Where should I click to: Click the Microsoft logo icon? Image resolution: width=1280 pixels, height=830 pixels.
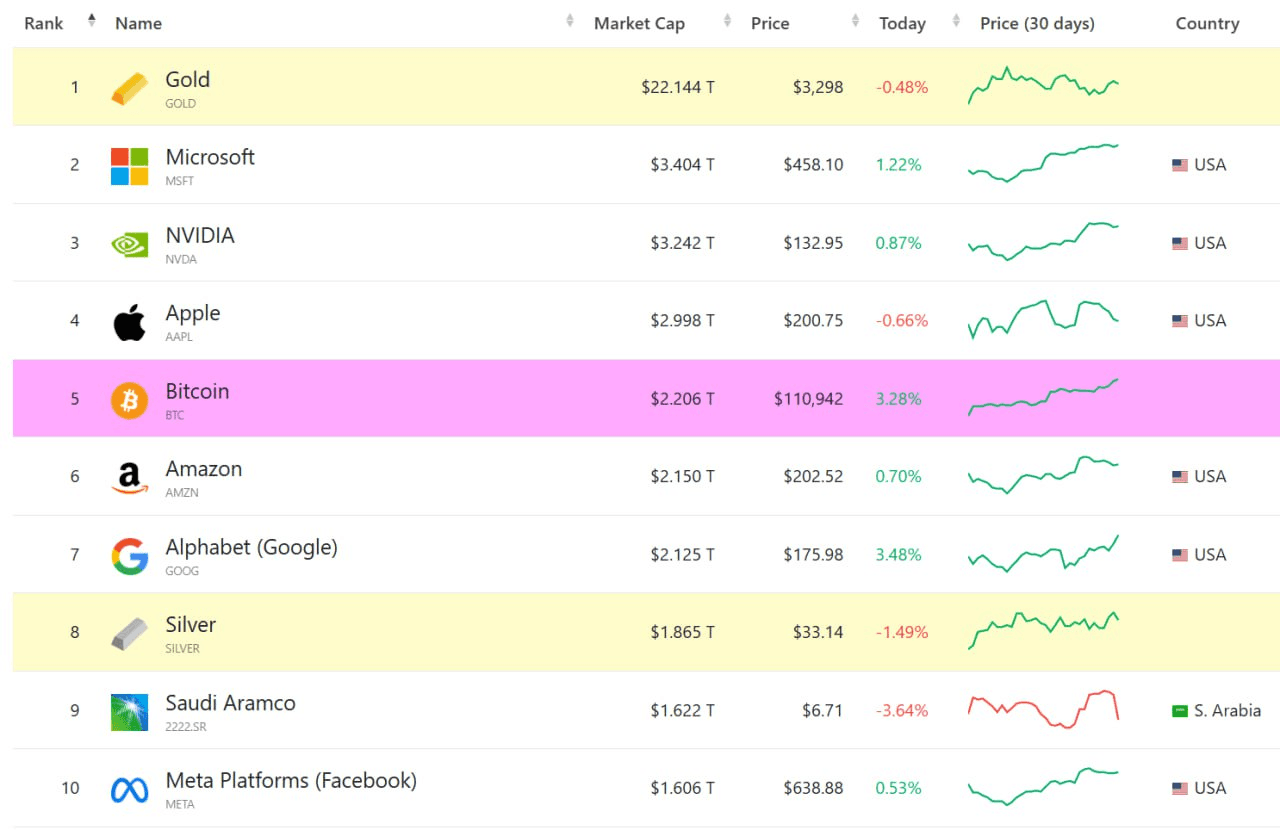point(130,166)
